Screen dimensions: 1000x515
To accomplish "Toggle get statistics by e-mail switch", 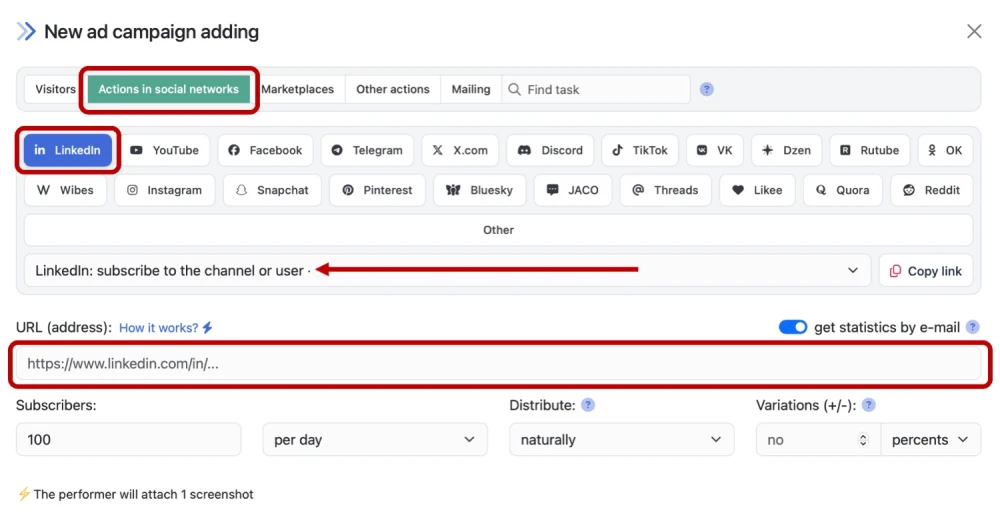I will [793, 327].
